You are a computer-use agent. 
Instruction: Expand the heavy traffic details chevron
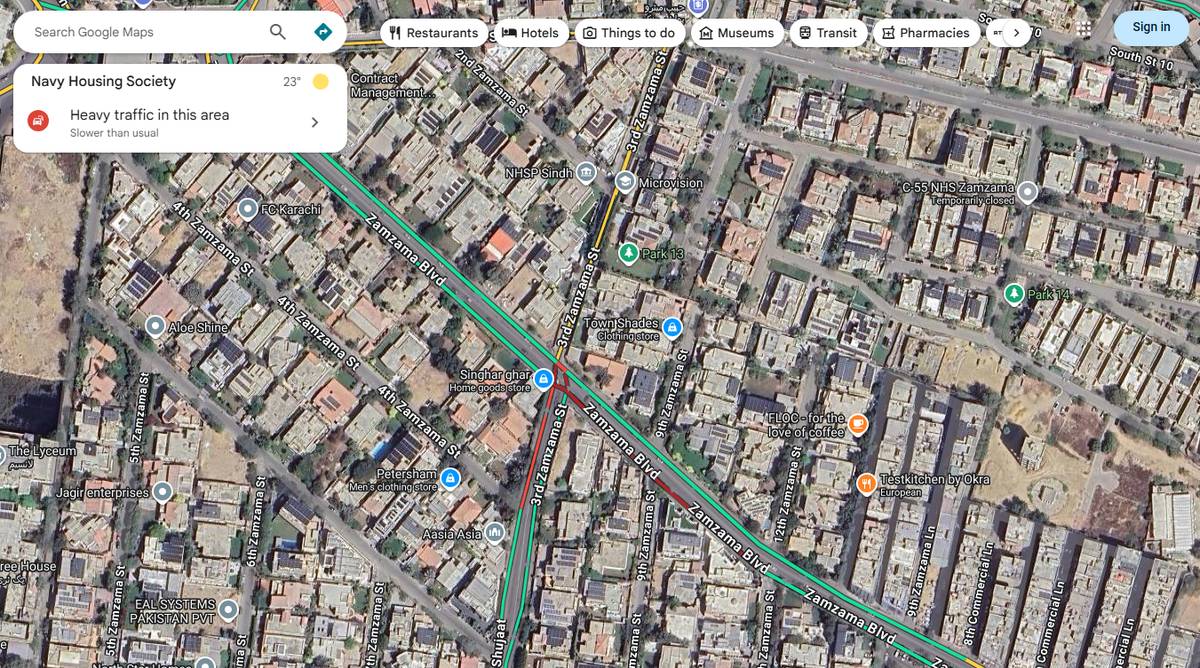pyautogui.click(x=314, y=122)
